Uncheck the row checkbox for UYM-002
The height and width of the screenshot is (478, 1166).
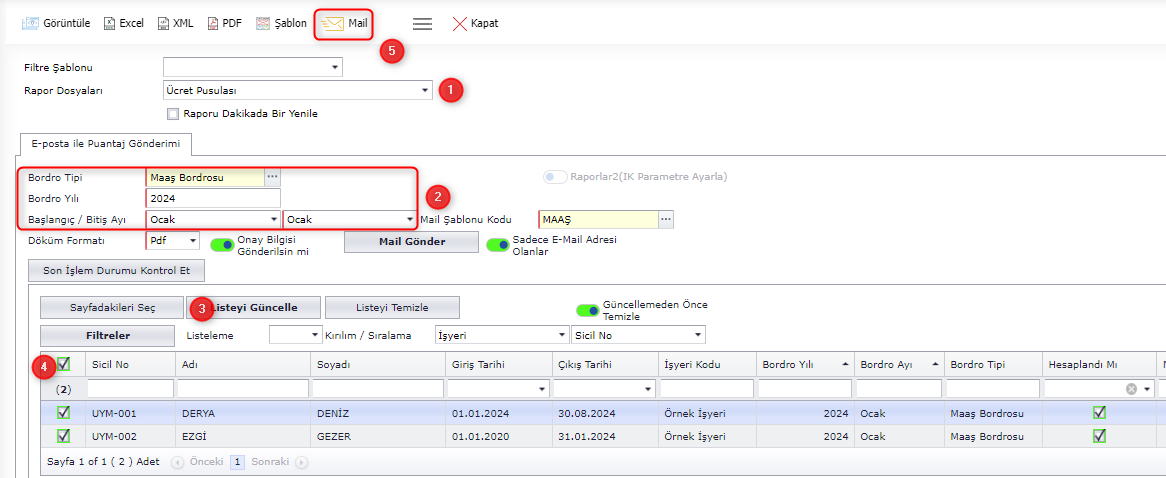(64, 436)
